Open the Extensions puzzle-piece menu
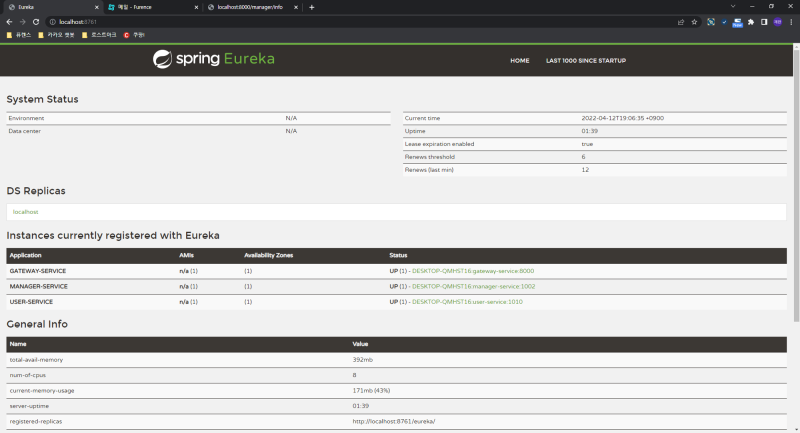800x433 pixels. point(751,22)
